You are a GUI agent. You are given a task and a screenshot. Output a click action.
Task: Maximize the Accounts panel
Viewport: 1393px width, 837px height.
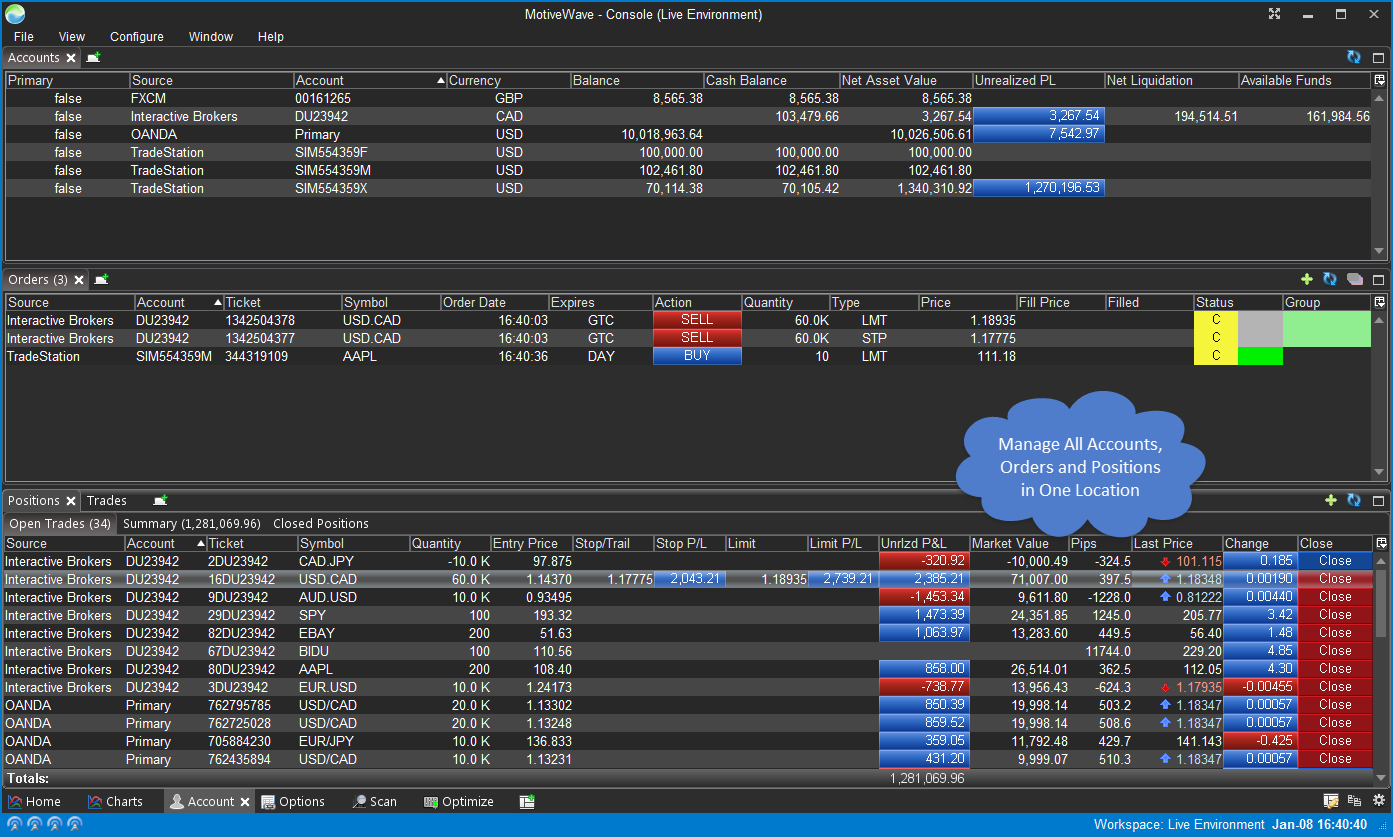(1378, 58)
